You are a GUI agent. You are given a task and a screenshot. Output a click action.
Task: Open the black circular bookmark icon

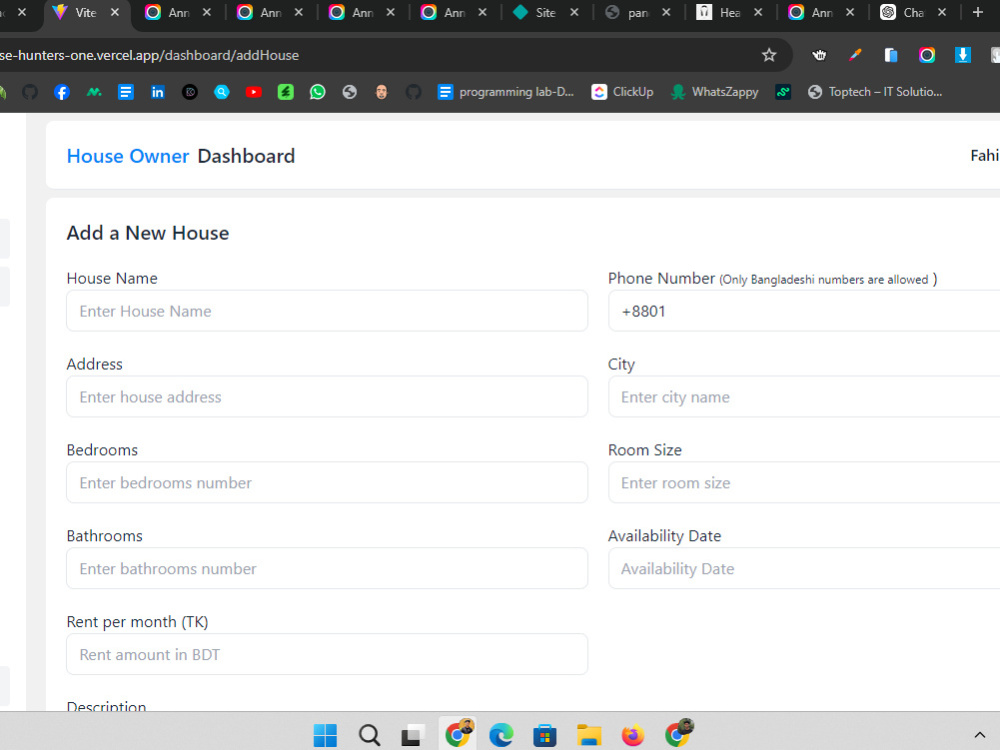[x=189, y=92]
